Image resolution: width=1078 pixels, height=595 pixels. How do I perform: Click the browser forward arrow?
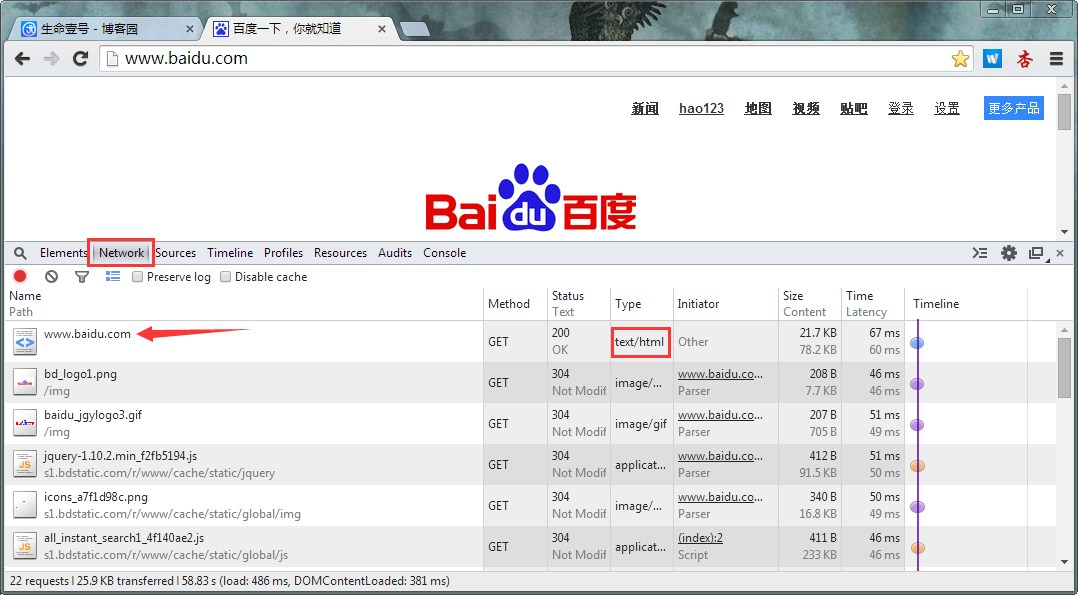coord(52,58)
